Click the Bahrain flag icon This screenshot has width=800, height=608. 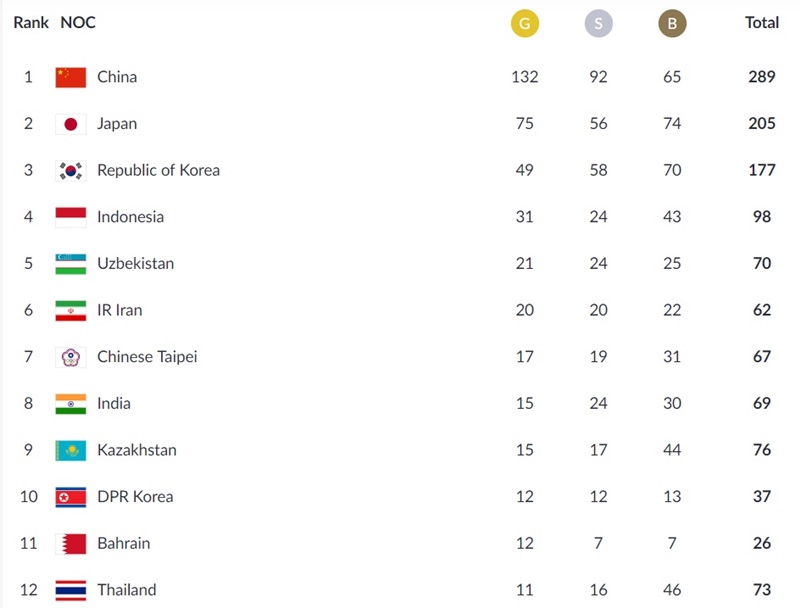click(71, 543)
